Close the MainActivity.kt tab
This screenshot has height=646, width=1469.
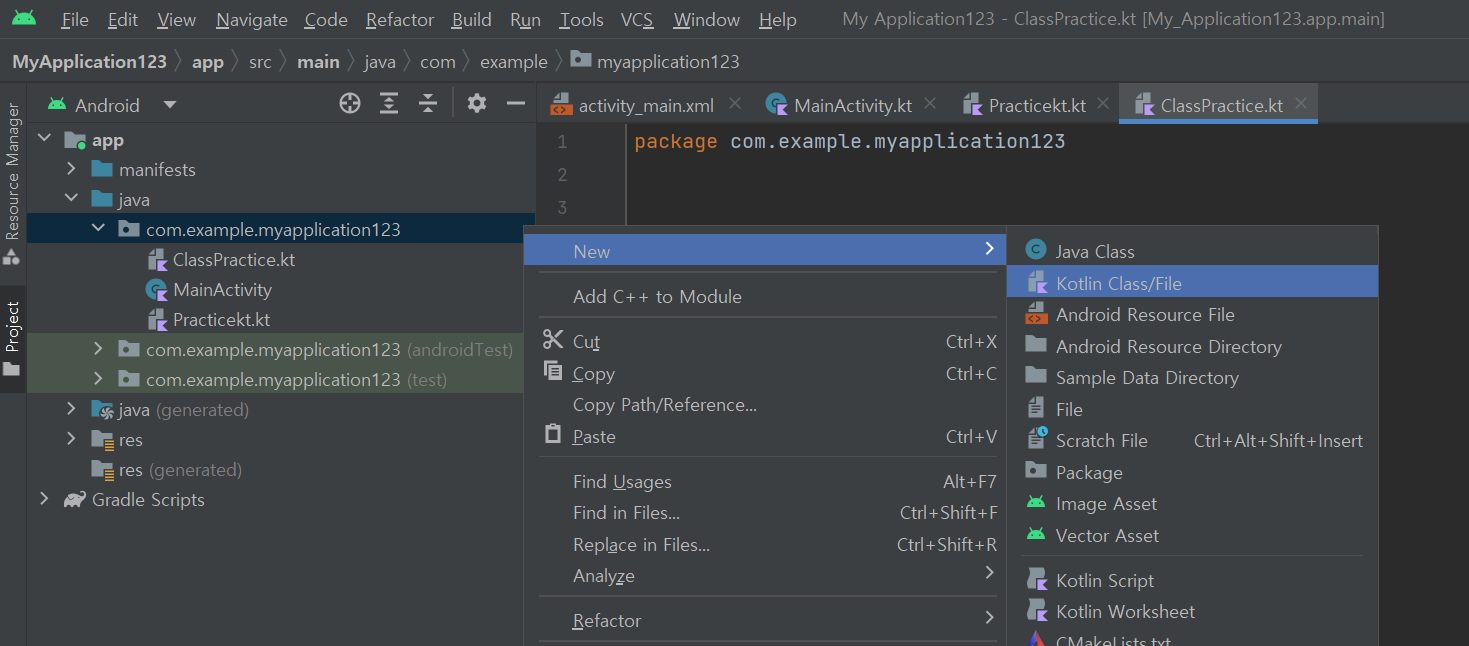tap(931, 103)
